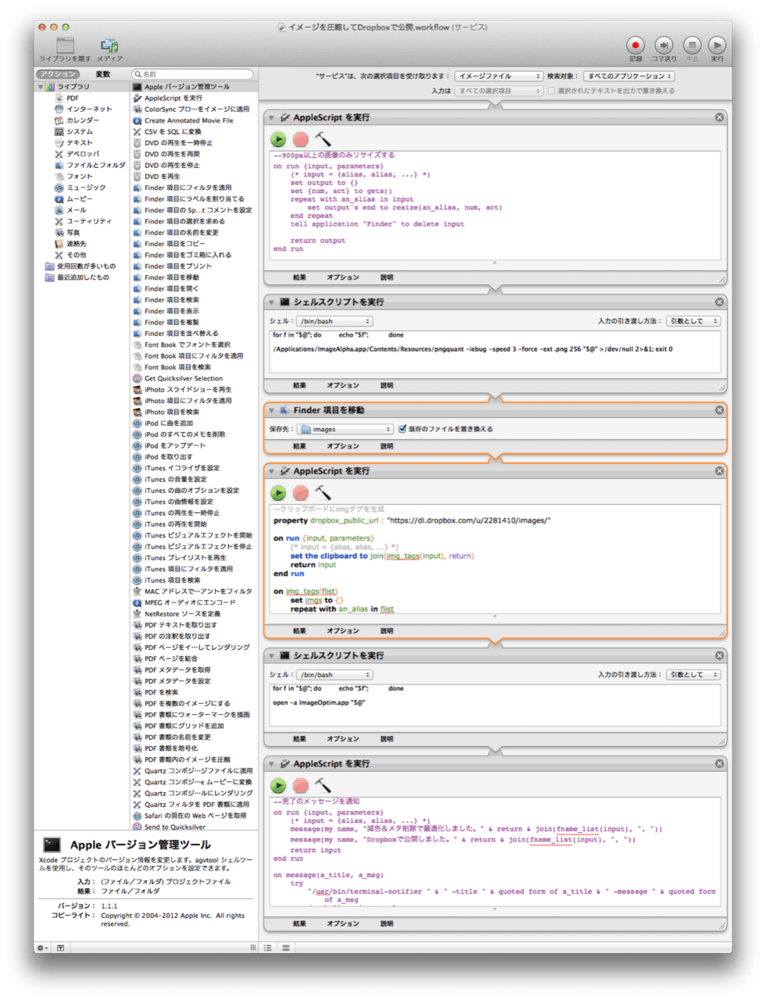Remove the Finder 項目を移動 workflow action
The height and width of the screenshot is (1000, 766).
pos(719,410)
